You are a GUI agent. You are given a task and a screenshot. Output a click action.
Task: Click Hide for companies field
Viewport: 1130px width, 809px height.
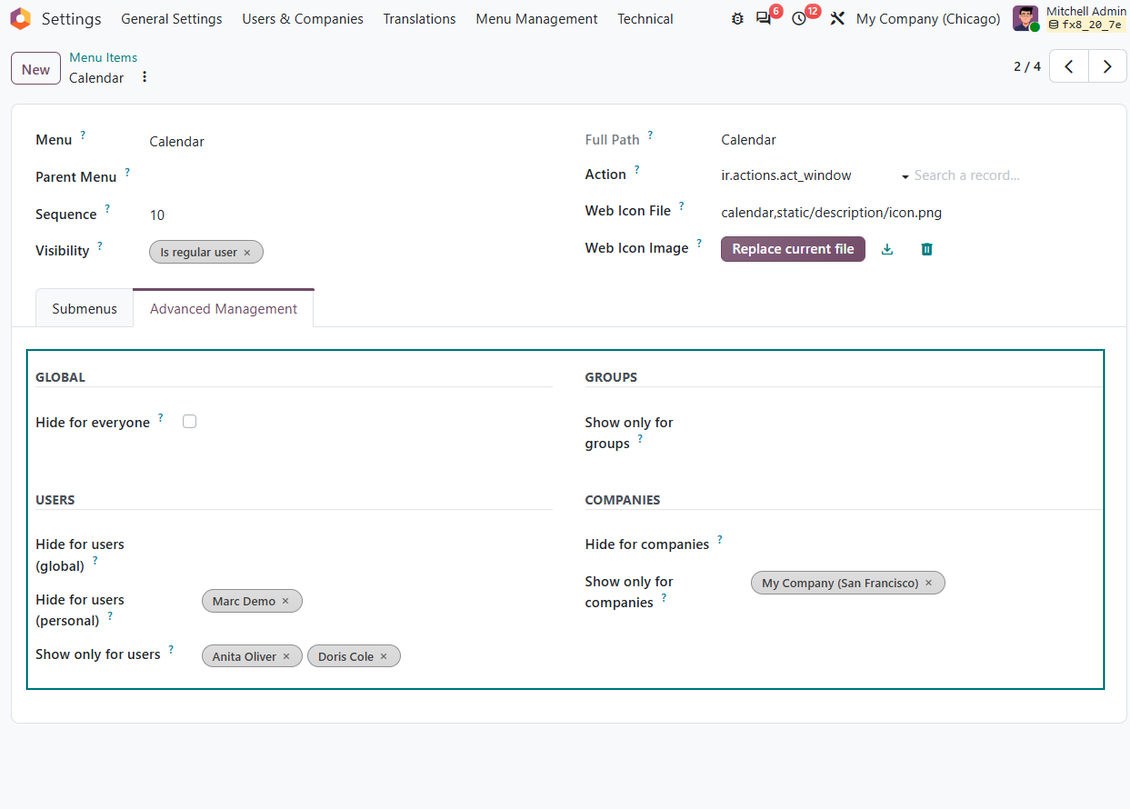click(x=926, y=545)
